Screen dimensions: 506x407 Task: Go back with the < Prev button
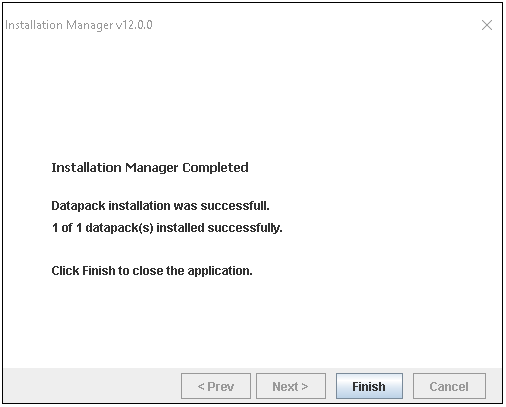216,386
